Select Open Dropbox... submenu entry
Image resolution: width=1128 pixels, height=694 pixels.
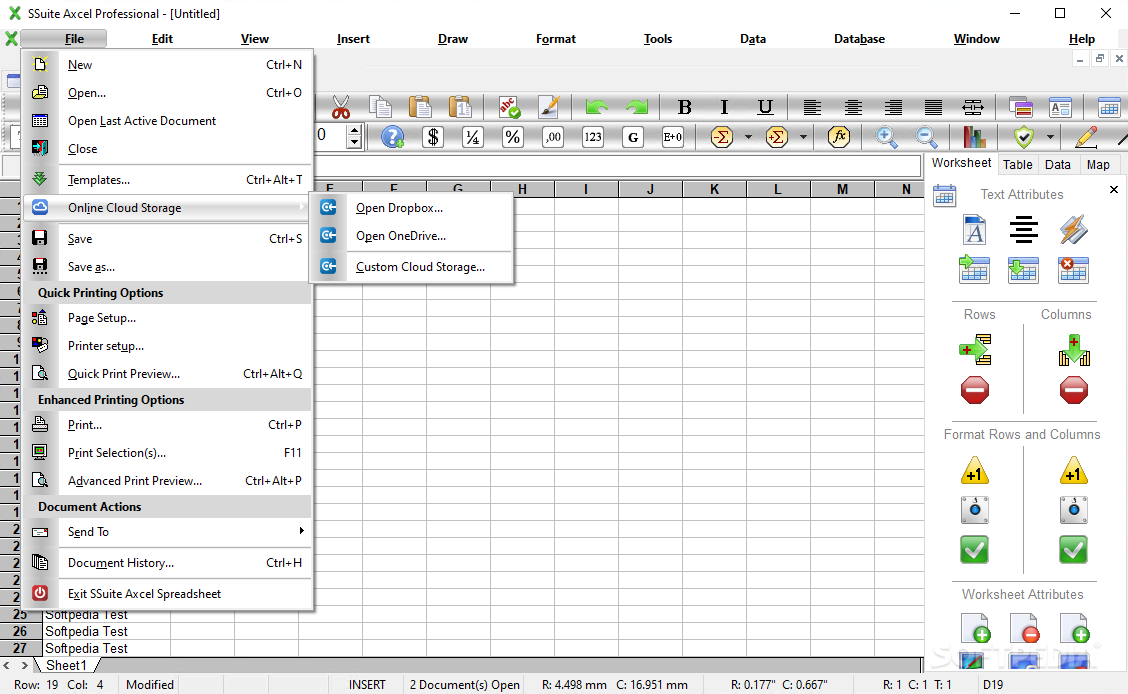point(411,208)
